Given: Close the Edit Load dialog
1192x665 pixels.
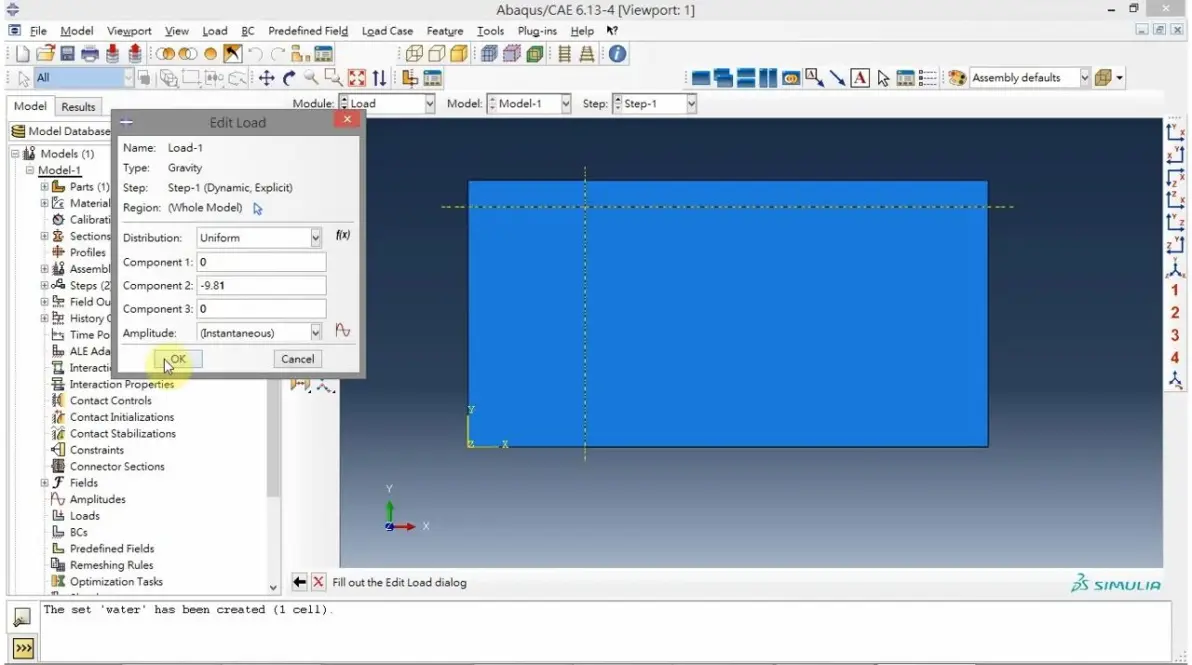Looking at the screenshot, I should click(x=347, y=119).
